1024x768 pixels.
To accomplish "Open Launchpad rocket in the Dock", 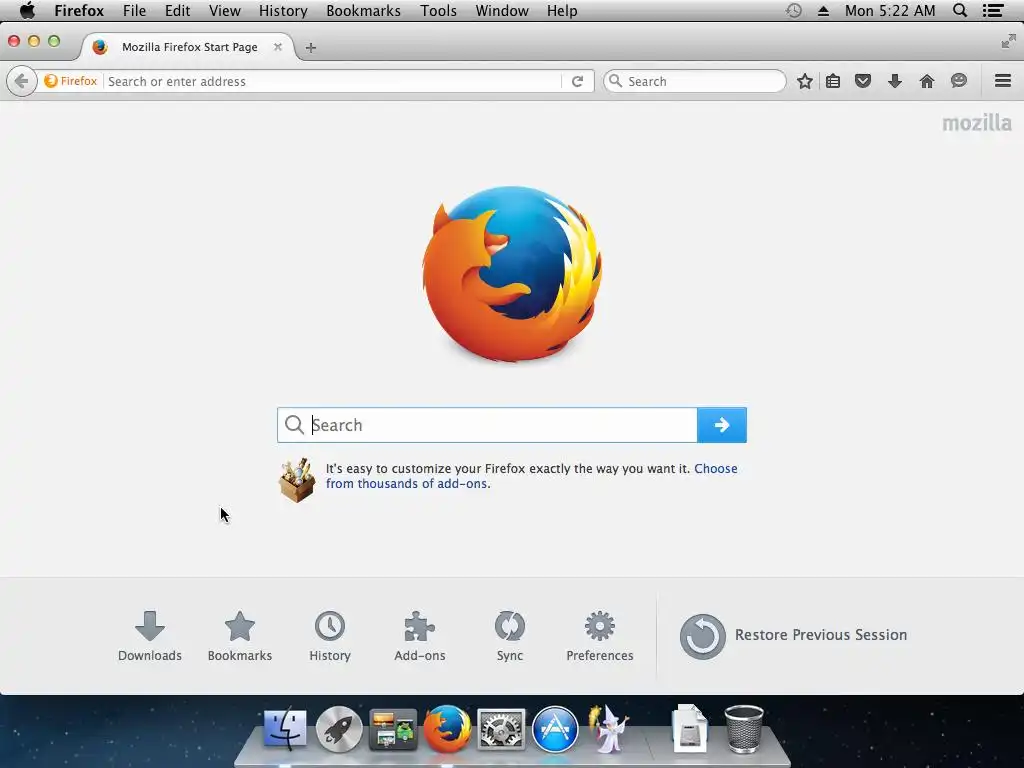I will 339,728.
